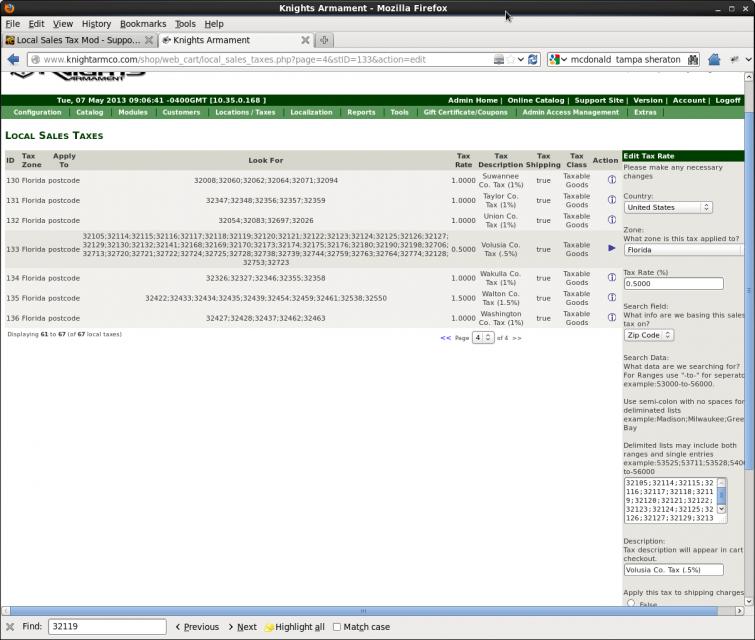Click the browser Back arrow button
Image resolution: width=755 pixels, height=640 pixels.
[x=13, y=59]
